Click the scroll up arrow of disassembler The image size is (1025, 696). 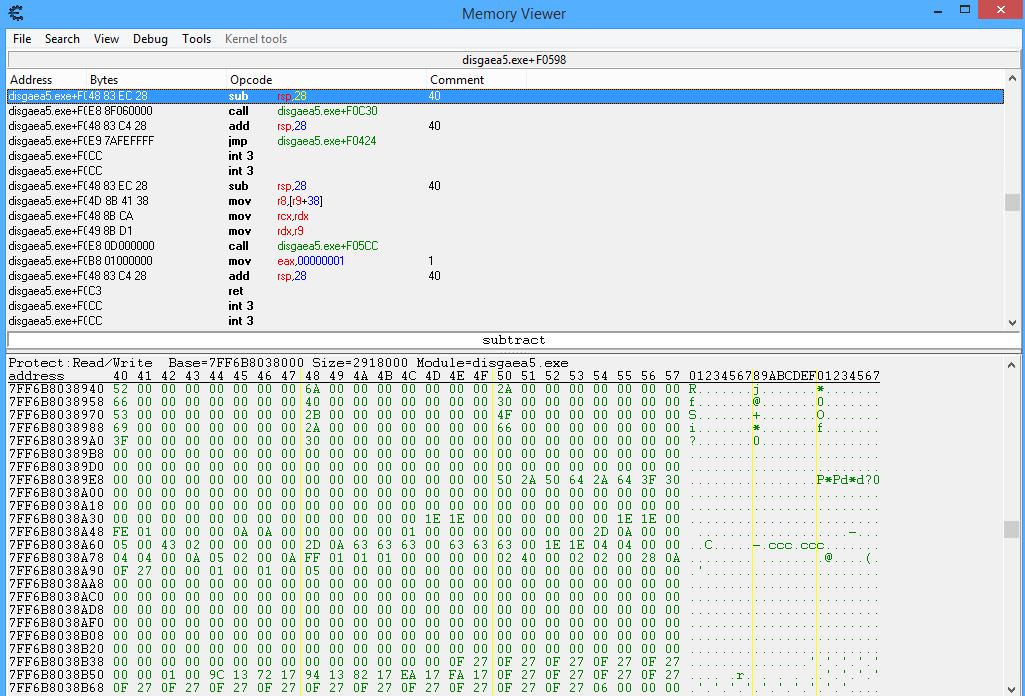coord(1013,78)
